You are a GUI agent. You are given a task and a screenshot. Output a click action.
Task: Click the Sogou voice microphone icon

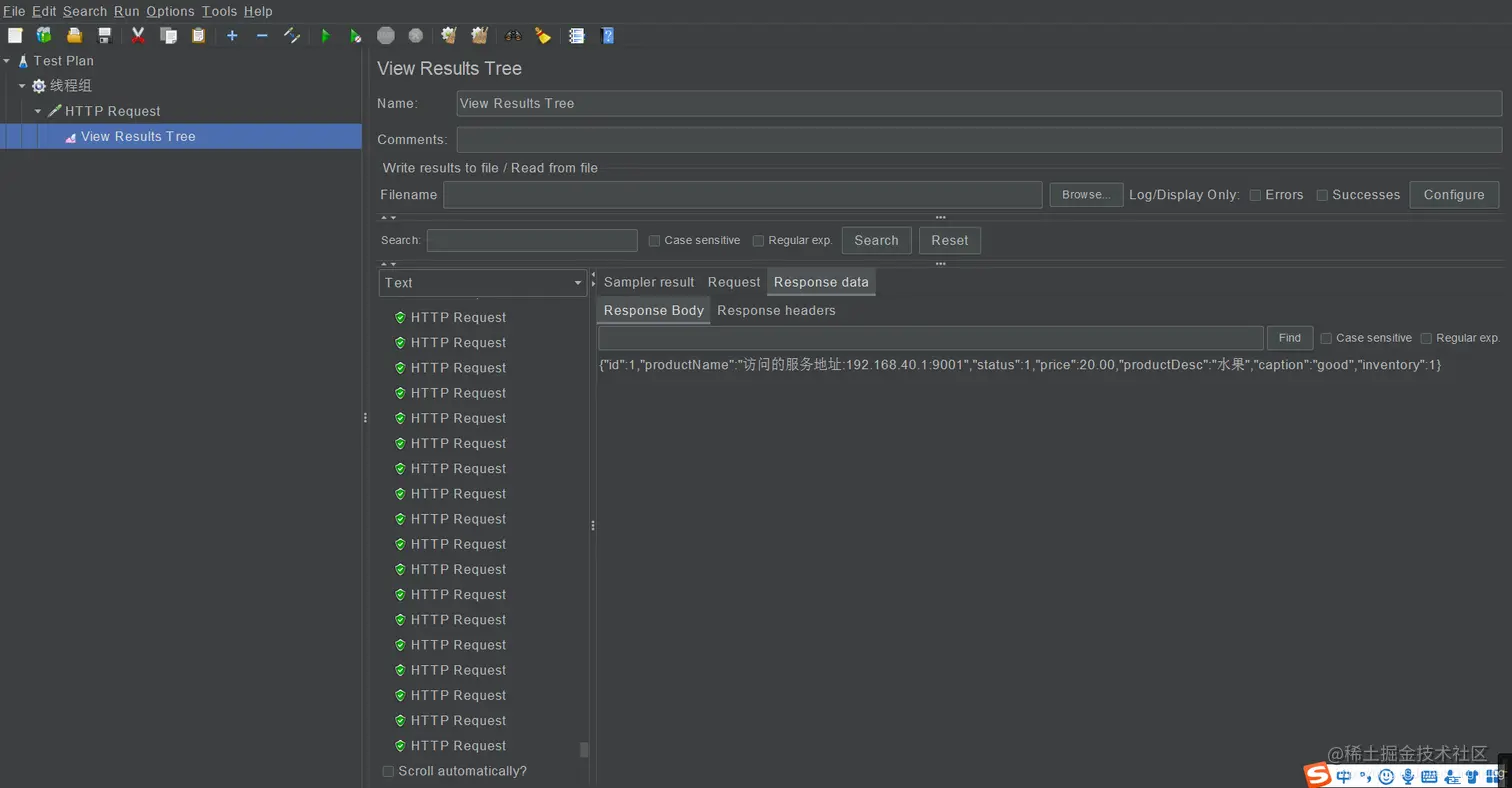click(x=1408, y=776)
